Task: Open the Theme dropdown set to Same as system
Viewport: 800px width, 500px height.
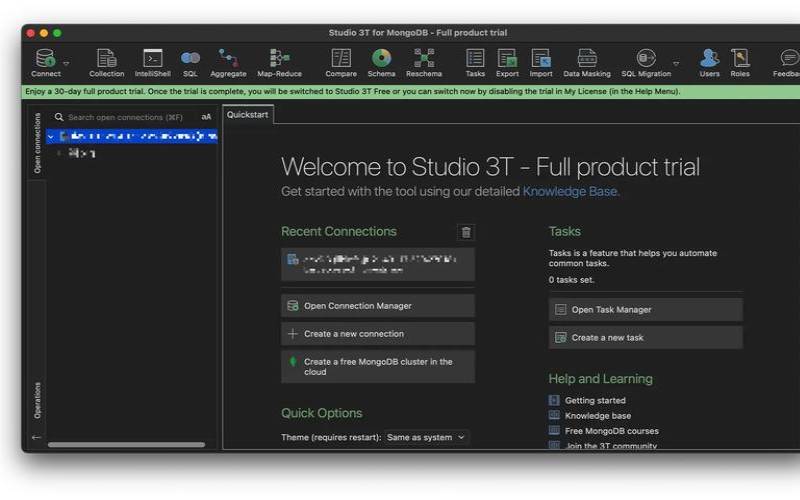Action: 427,437
